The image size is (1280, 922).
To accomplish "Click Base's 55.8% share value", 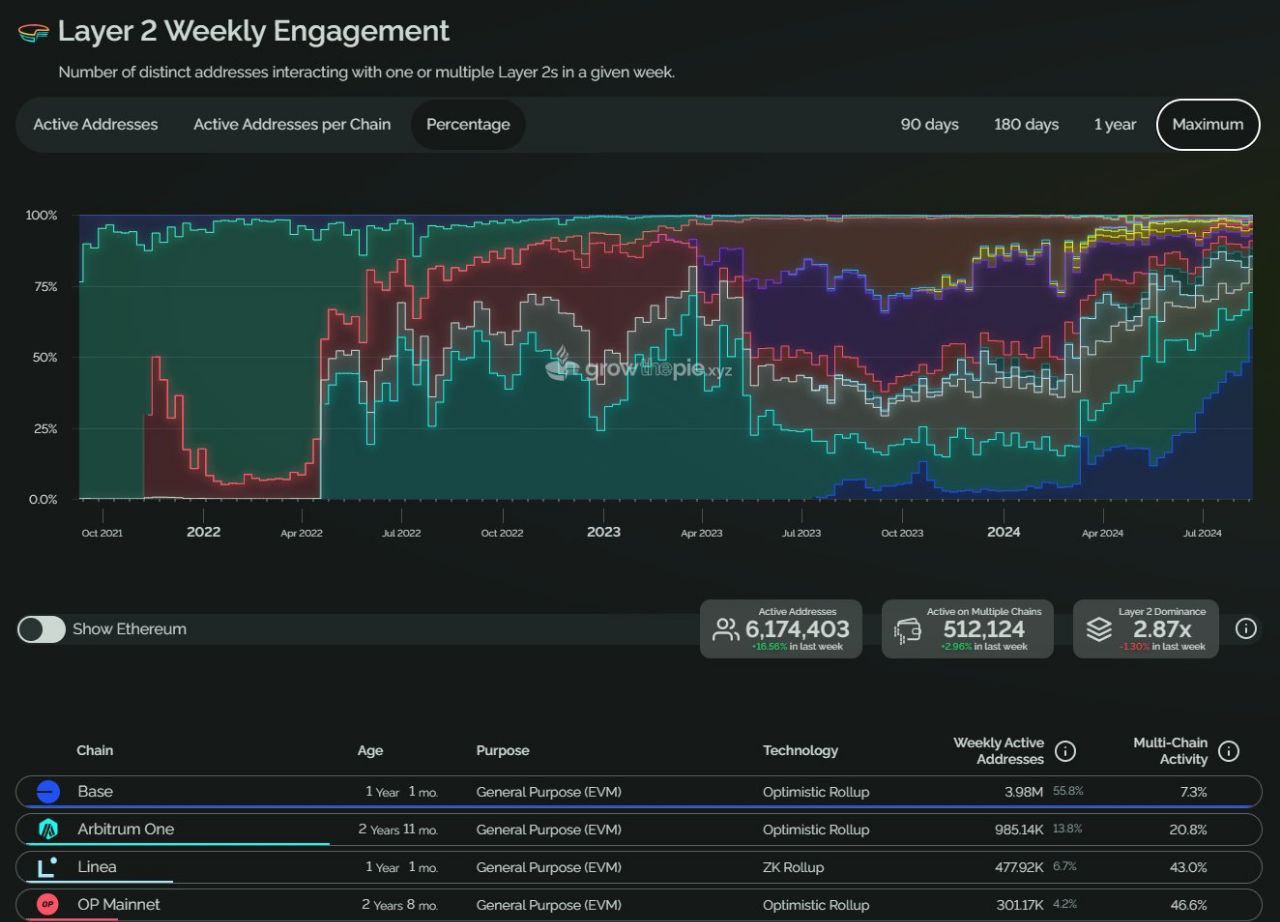I will pyautogui.click(x=1068, y=791).
